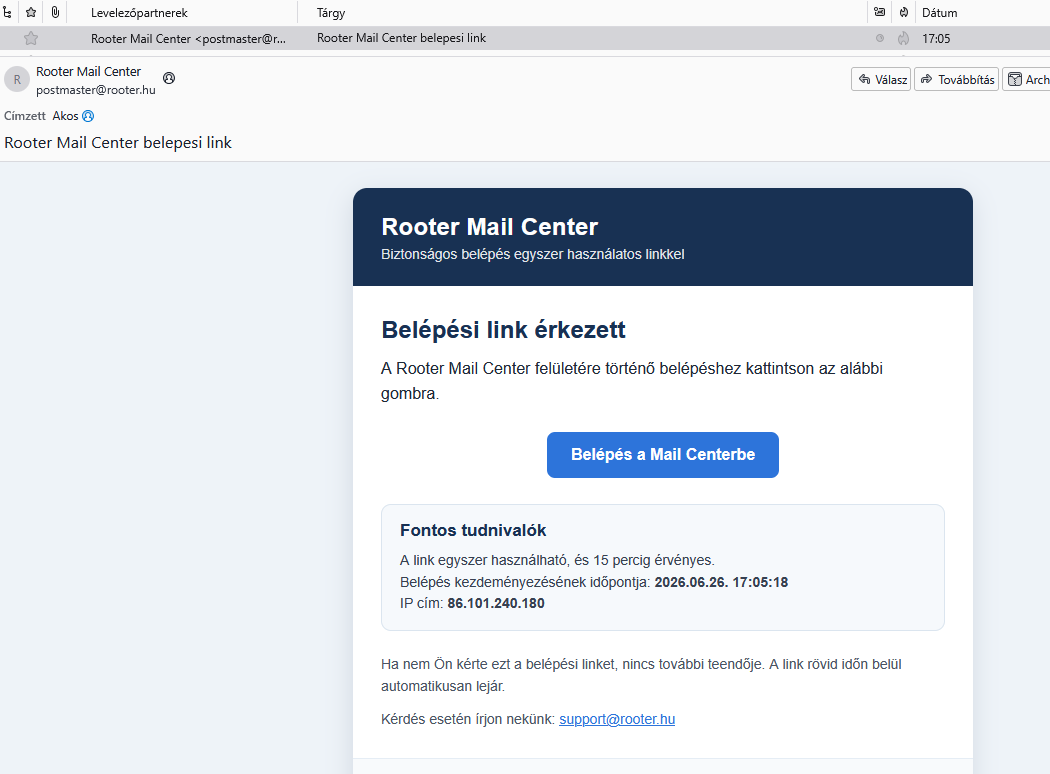Sort by Dátum column header
The height and width of the screenshot is (774, 1050).
pos(940,13)
